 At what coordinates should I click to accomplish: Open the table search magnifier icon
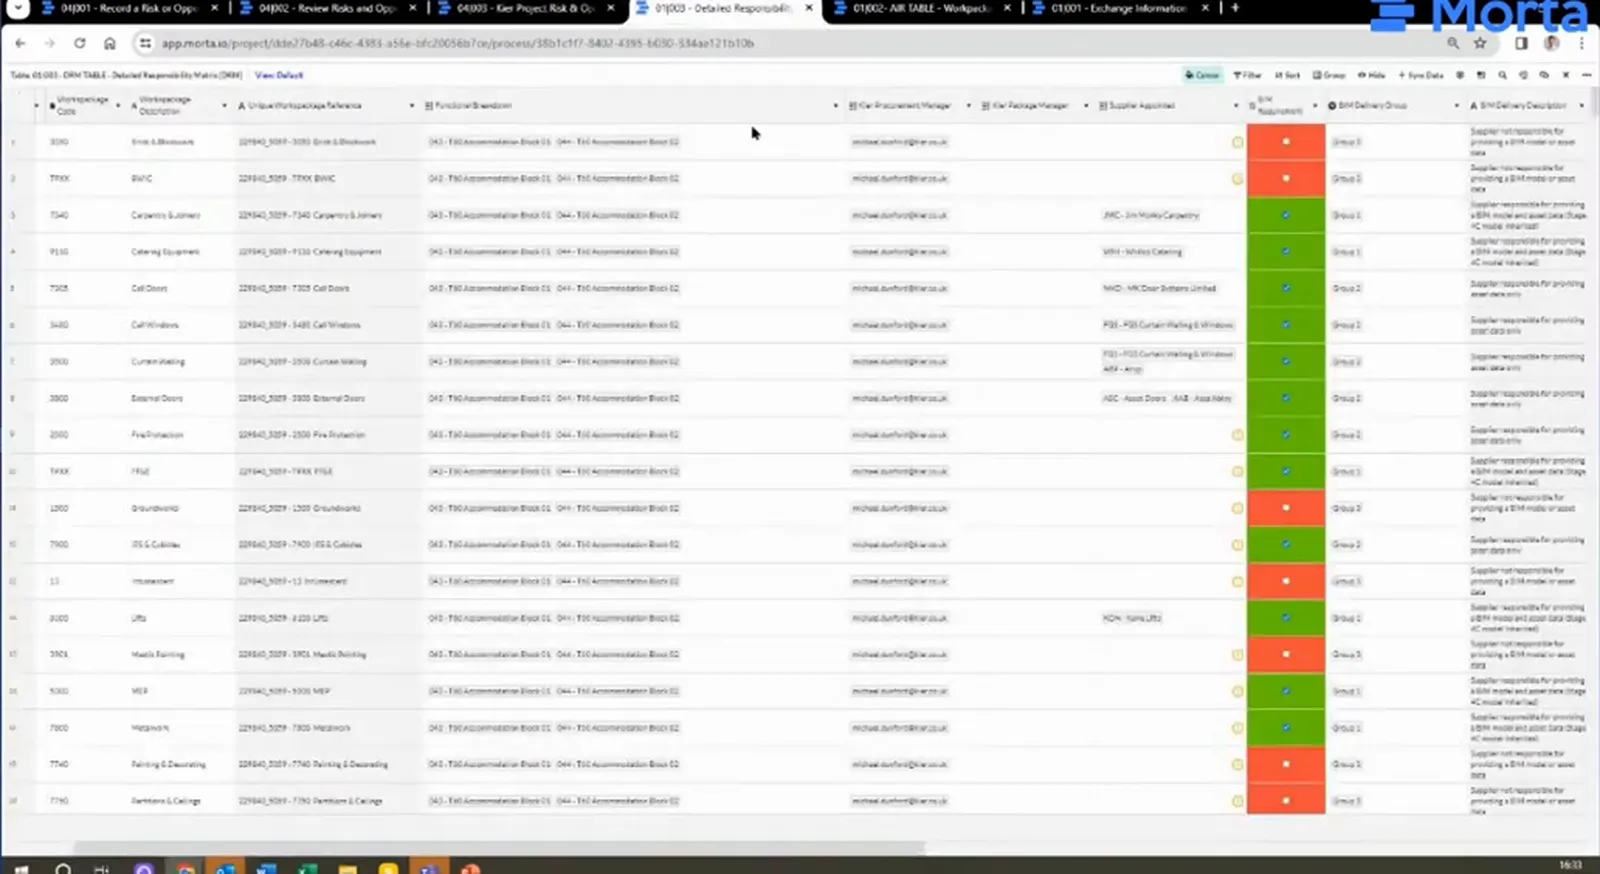click(x=1502, y=75)
